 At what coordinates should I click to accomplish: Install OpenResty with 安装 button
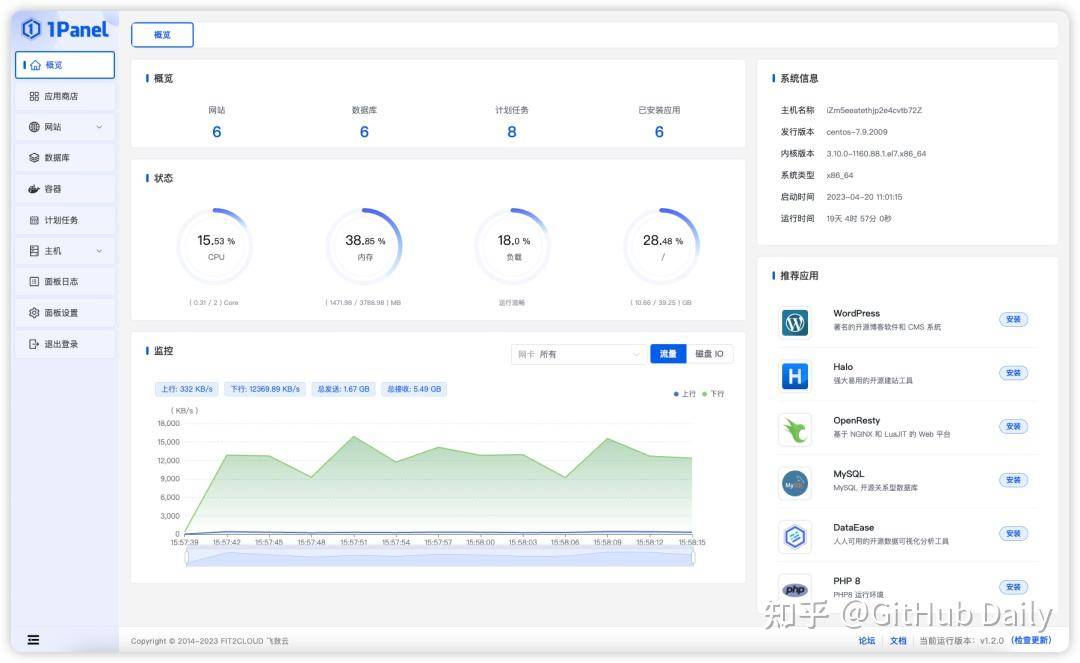(x=1012, y=427)
